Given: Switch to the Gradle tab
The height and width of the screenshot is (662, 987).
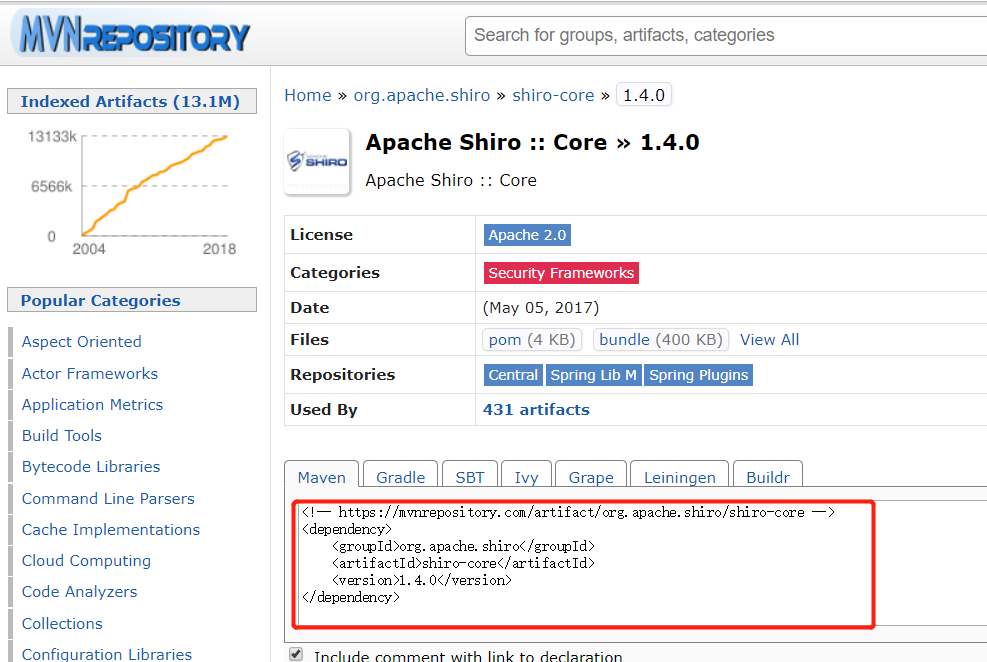Looking at the screenshot, I should pyautogui.click(x=400, y=477).
